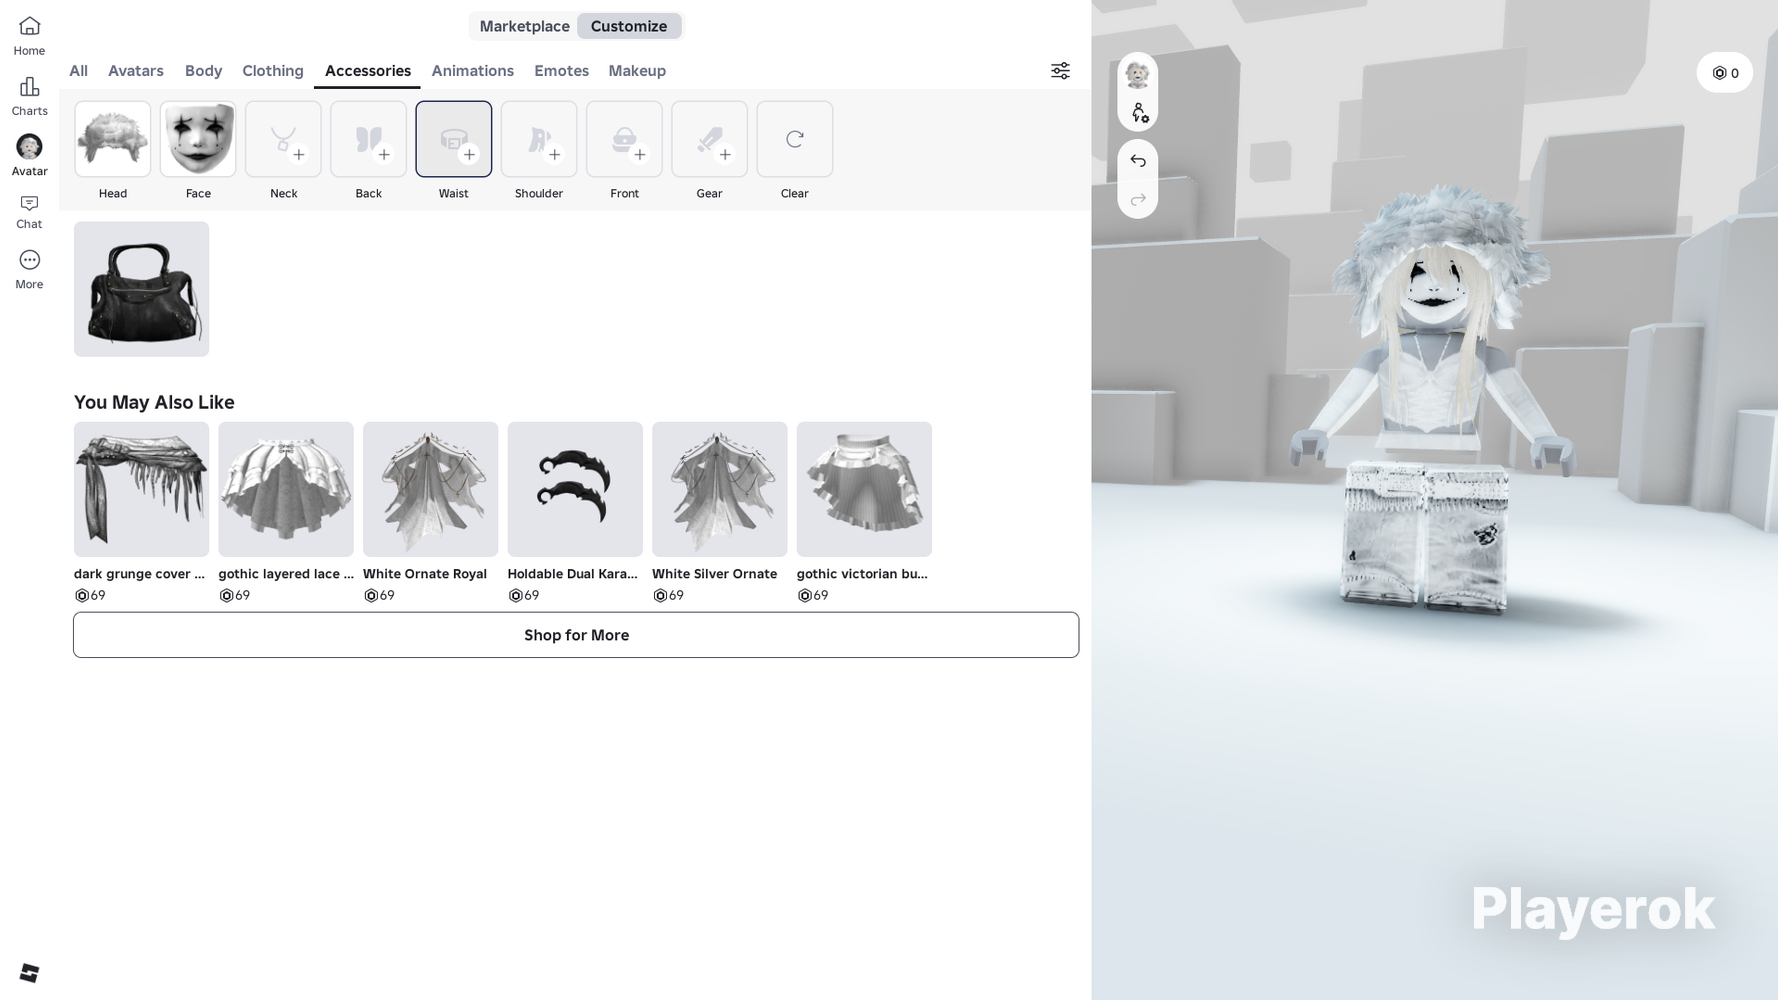
Task: Select the Face accessory slot
Action: click(x=198, y=139)
